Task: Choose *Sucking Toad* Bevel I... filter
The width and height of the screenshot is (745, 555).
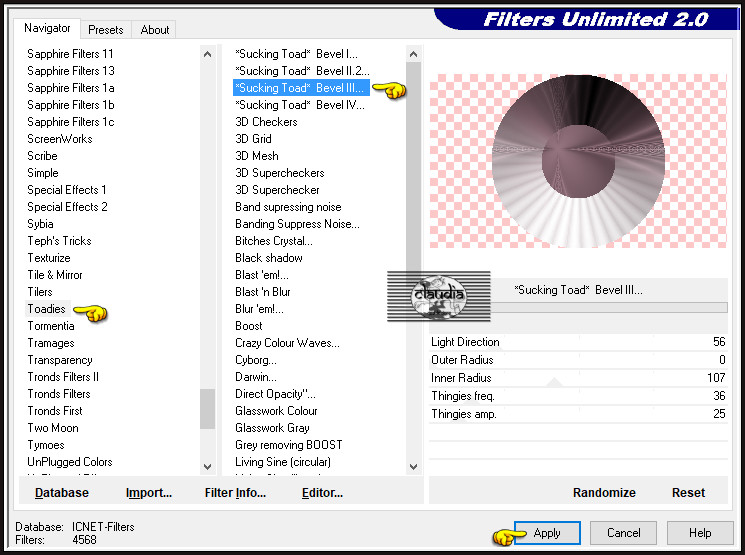Action: (x=296, y=54)
